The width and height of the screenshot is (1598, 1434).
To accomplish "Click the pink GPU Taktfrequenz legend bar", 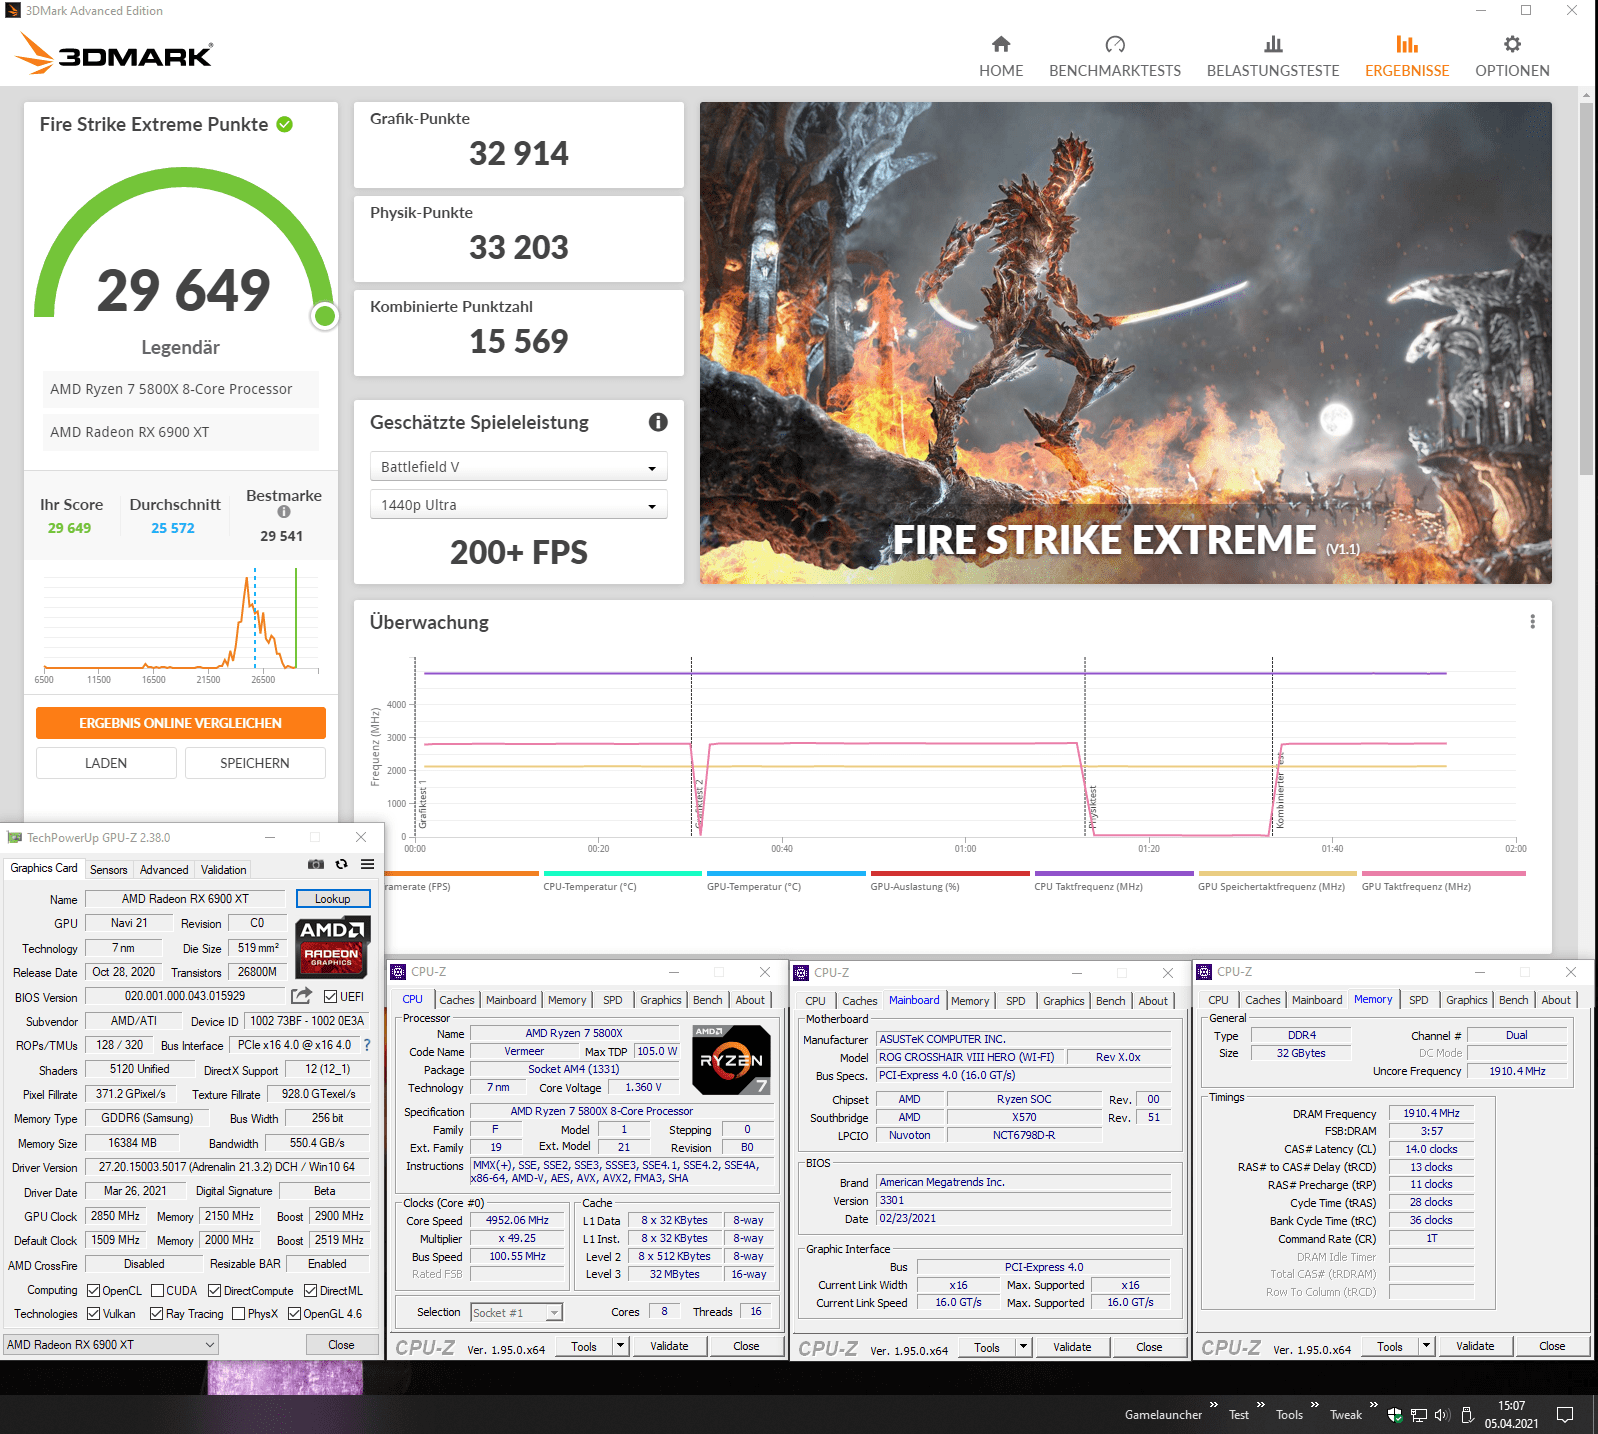I will coord(1444,873).
